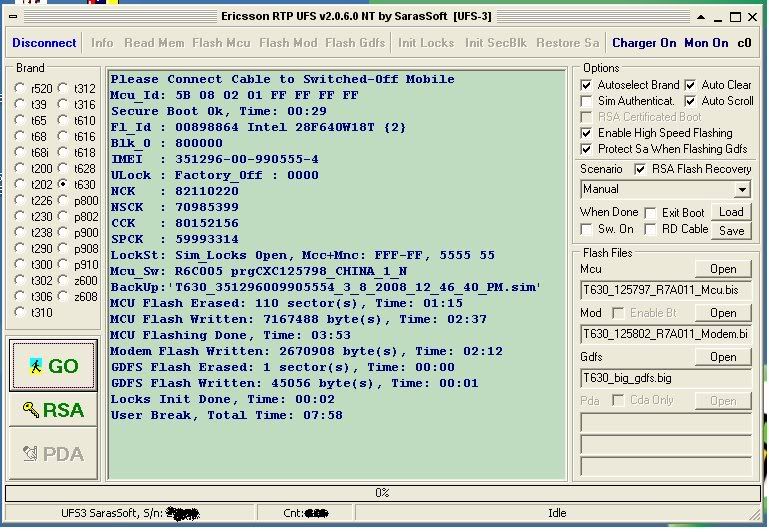Click the grayed PDA button

(x=53, y=454)
